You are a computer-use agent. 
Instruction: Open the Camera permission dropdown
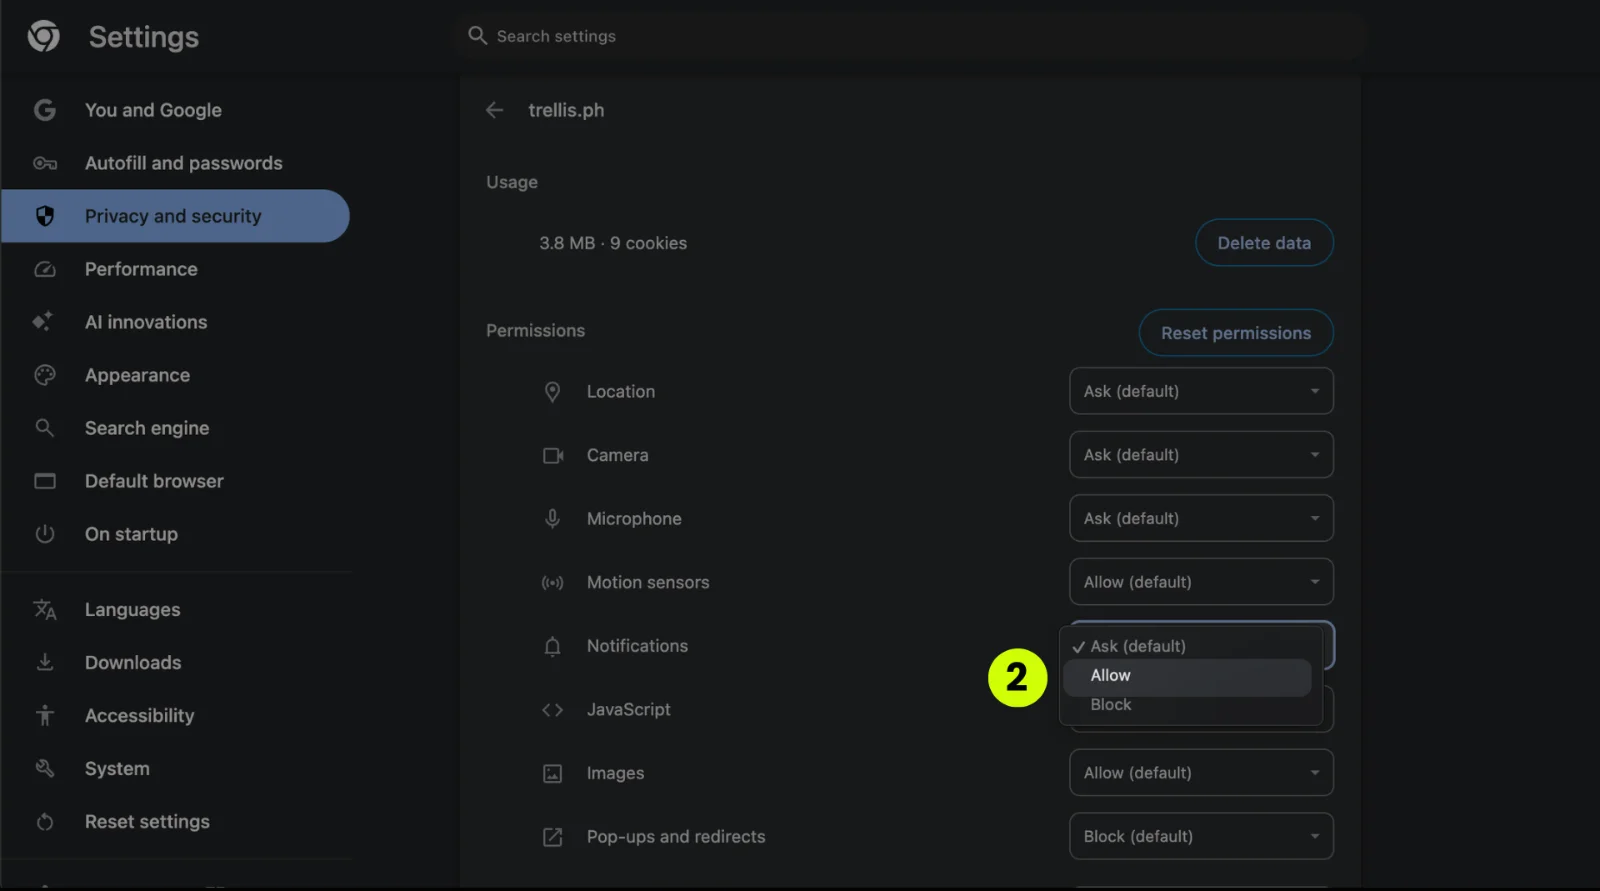click(1201, 455)
